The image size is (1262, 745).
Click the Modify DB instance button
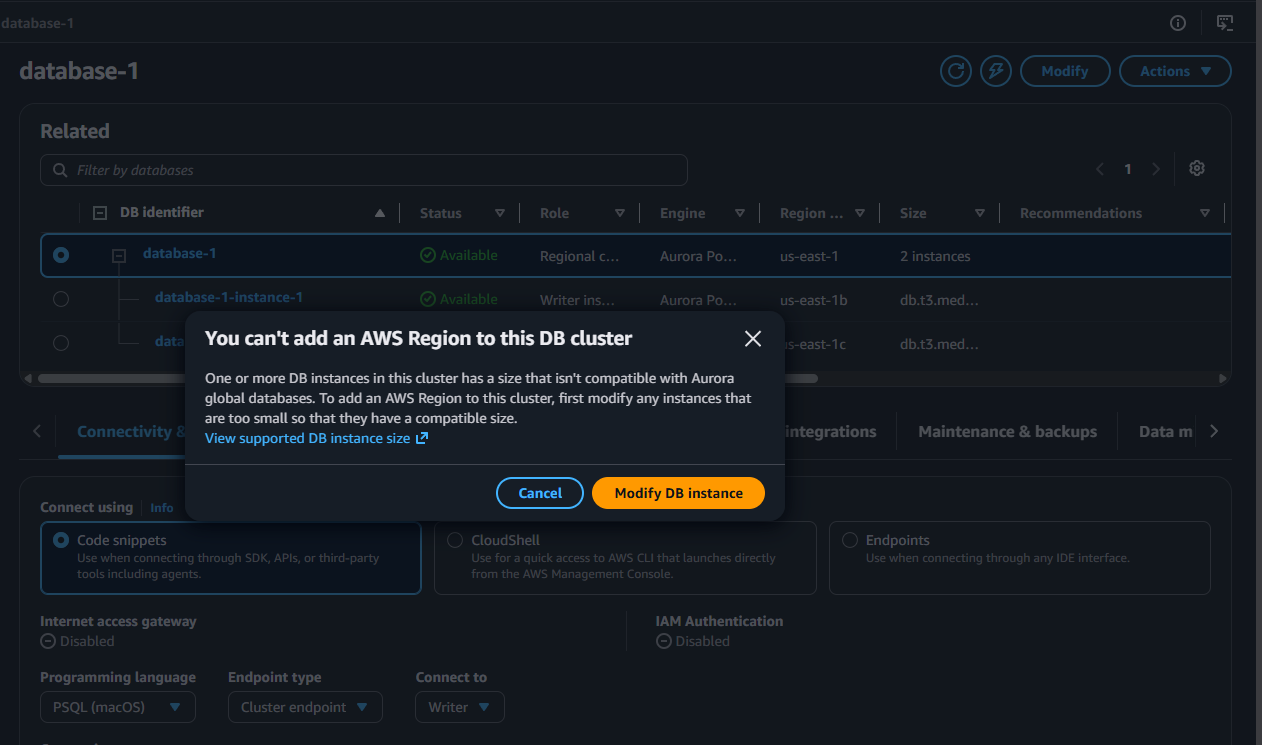pyautogui.click(x=678, y=493)
